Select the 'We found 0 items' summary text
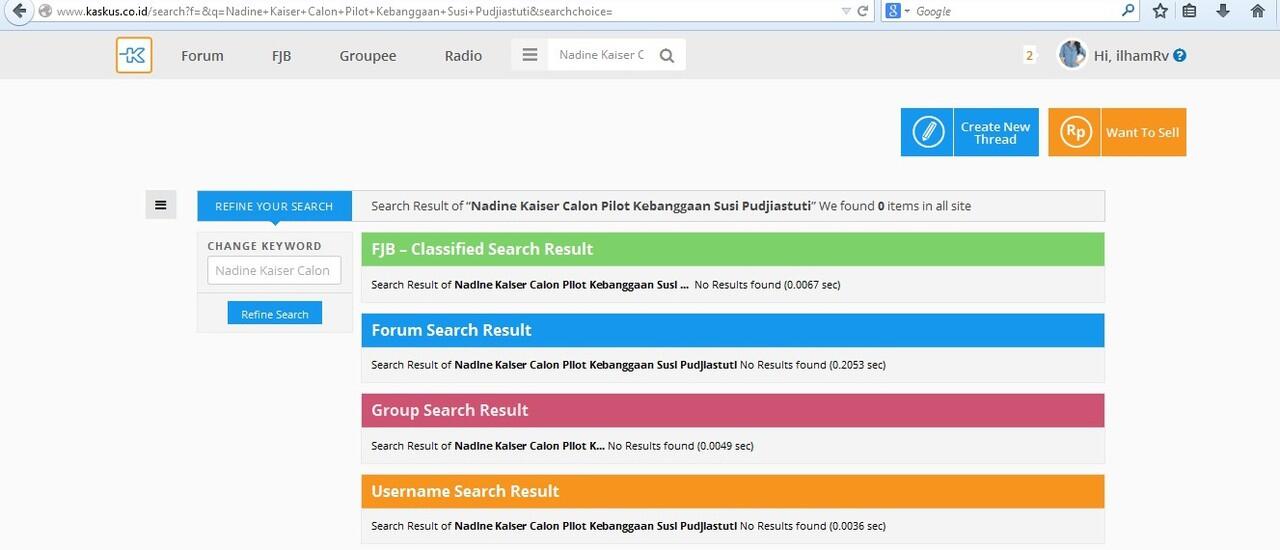Viewport: 1280px width, 550px height. [x=870, y=206]
